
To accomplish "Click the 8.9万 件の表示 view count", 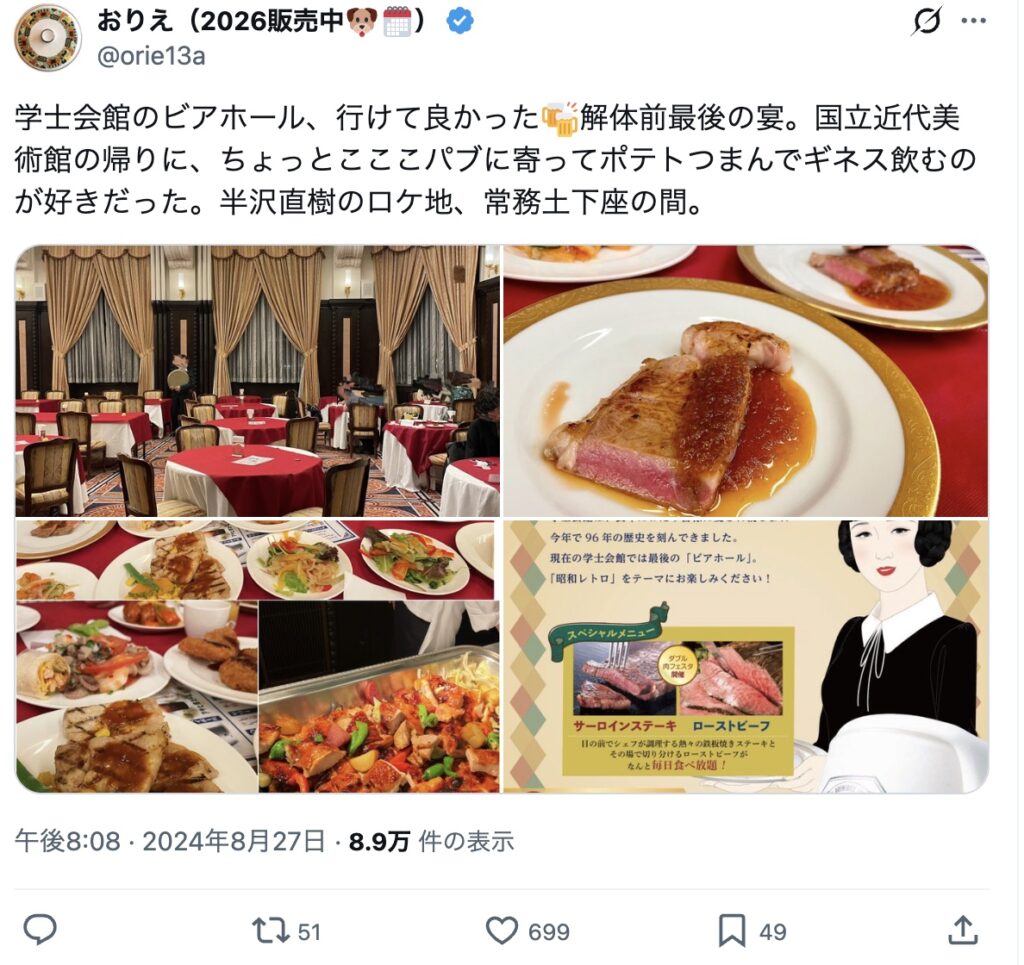I will [431, 842].
